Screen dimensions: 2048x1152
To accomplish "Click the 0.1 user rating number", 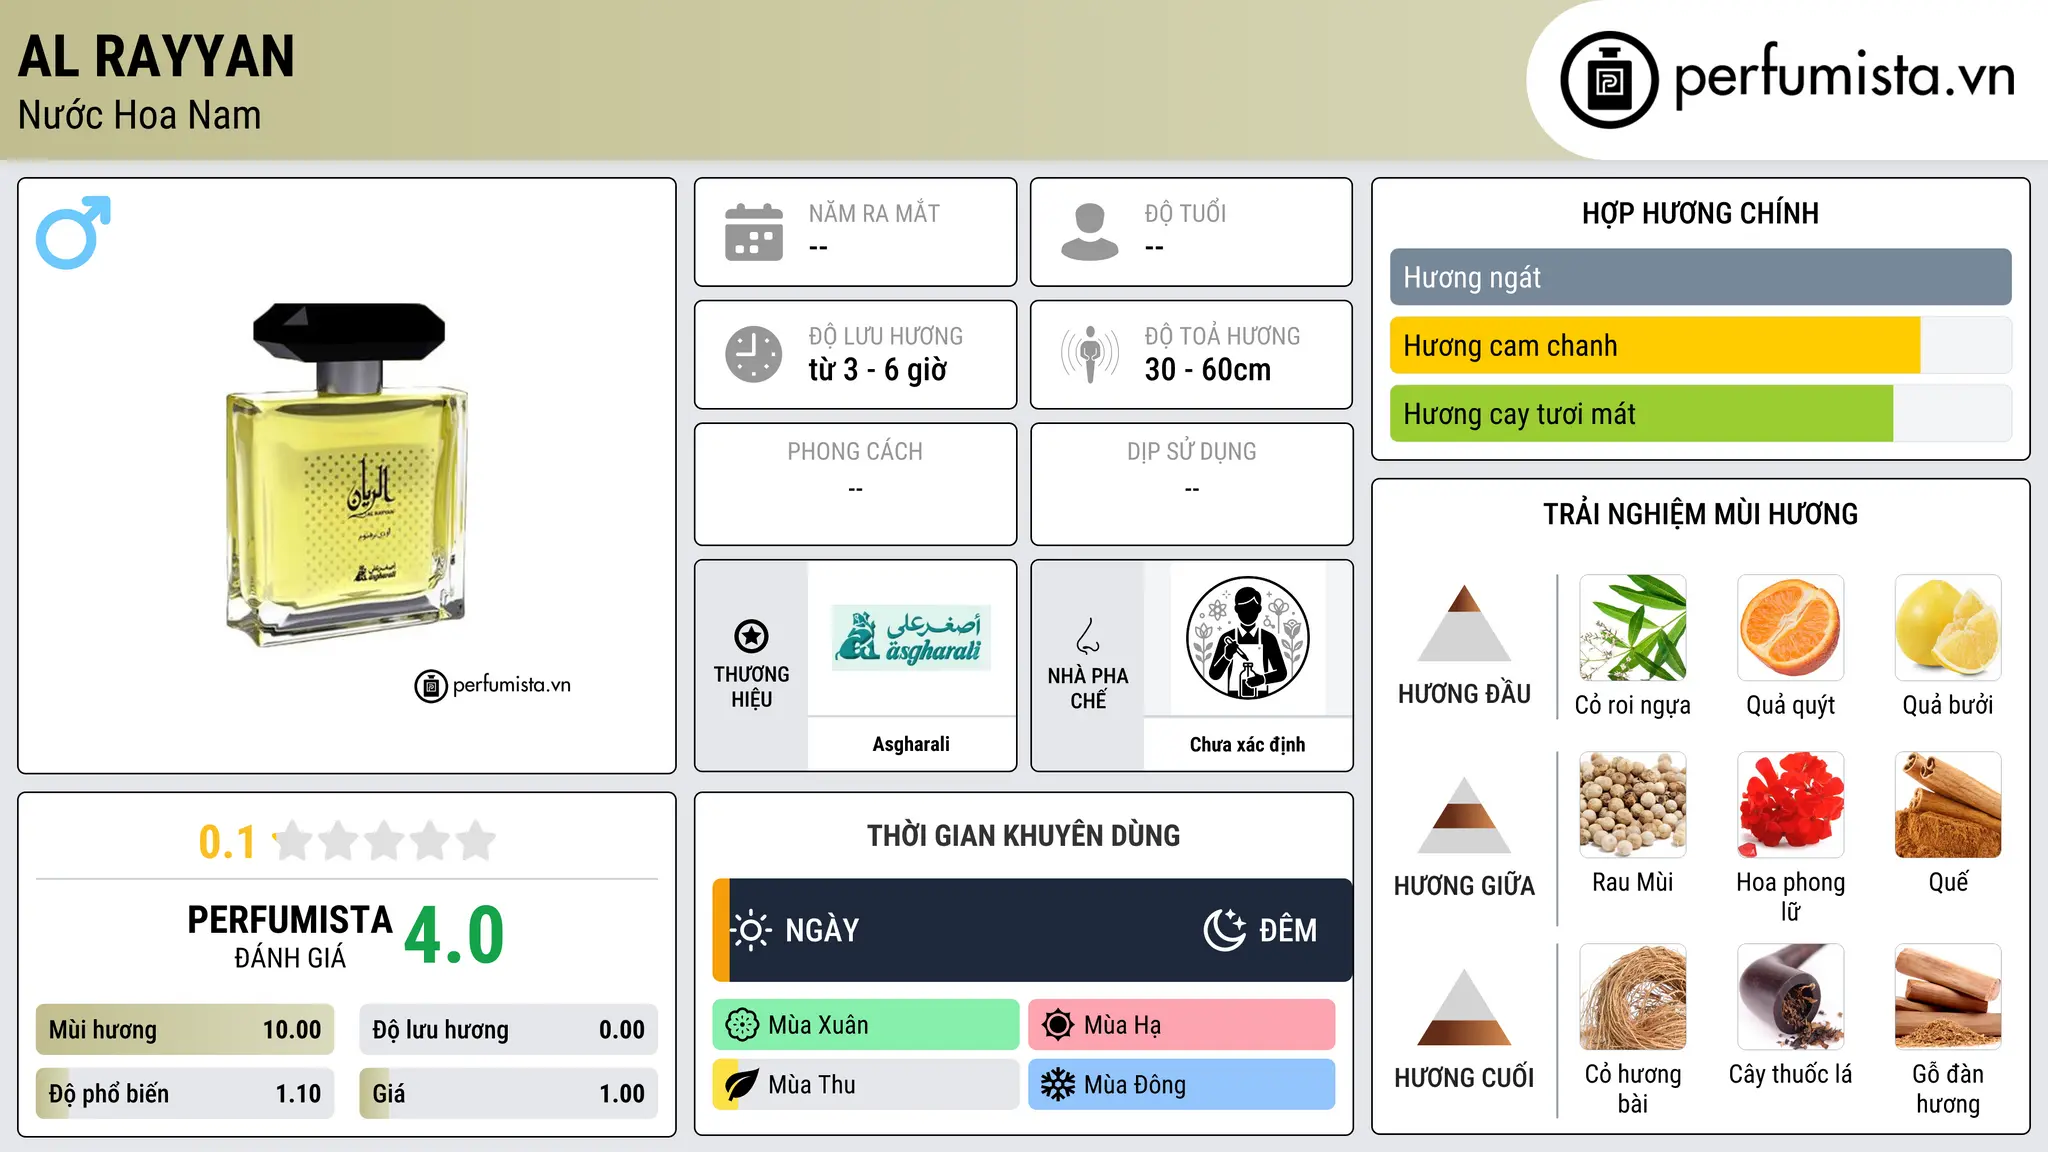I will click(x=227, y=842).
